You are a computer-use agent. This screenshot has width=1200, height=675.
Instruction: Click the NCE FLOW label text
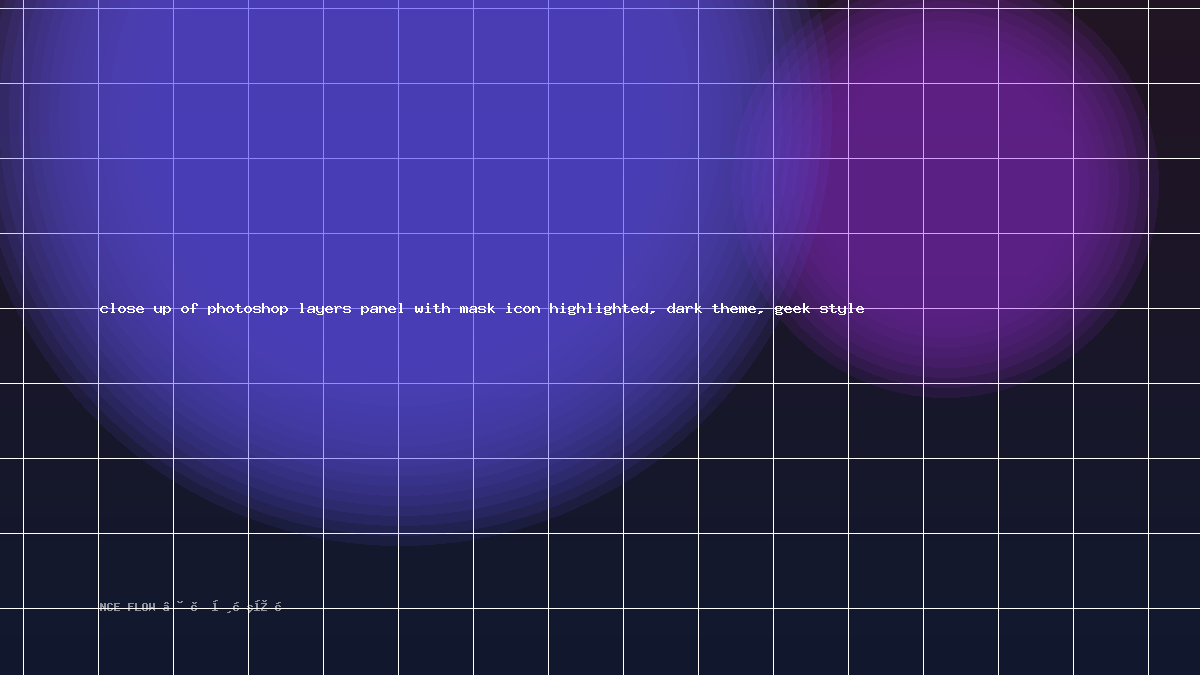click(127, 607)
